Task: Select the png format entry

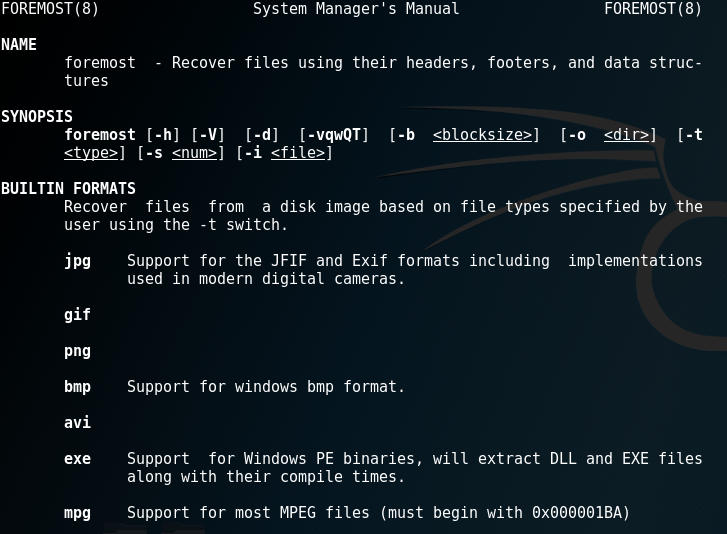Action: click(x=77, y=351)
